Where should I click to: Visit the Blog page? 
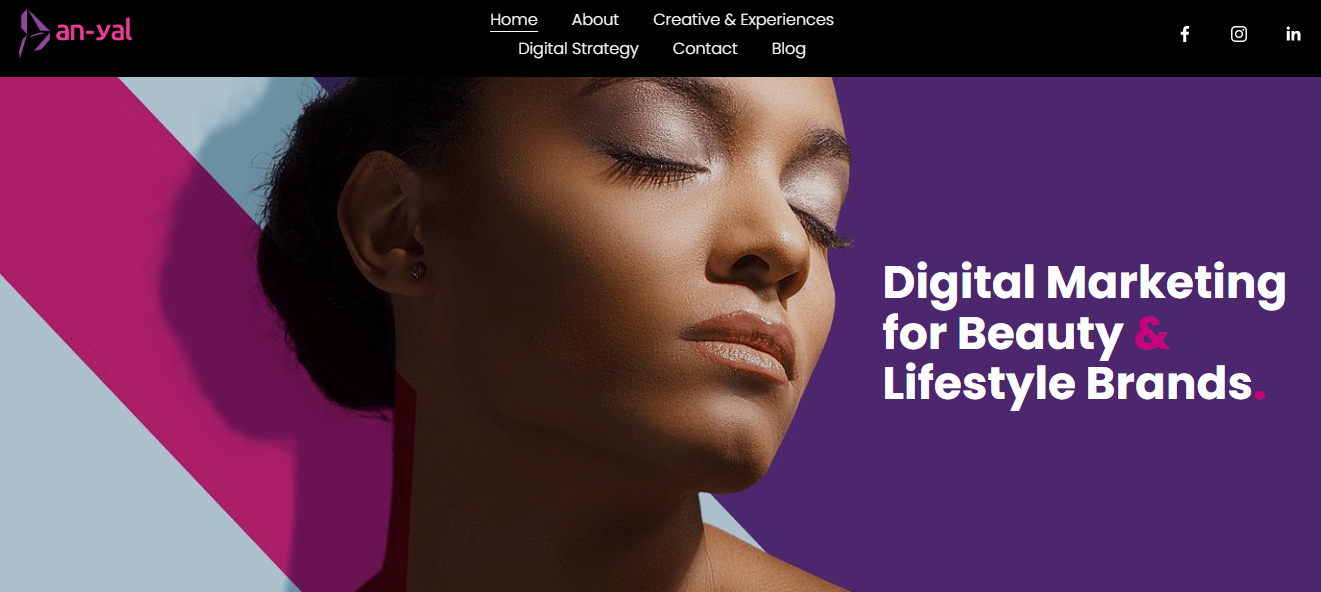(x=789, y=49)
